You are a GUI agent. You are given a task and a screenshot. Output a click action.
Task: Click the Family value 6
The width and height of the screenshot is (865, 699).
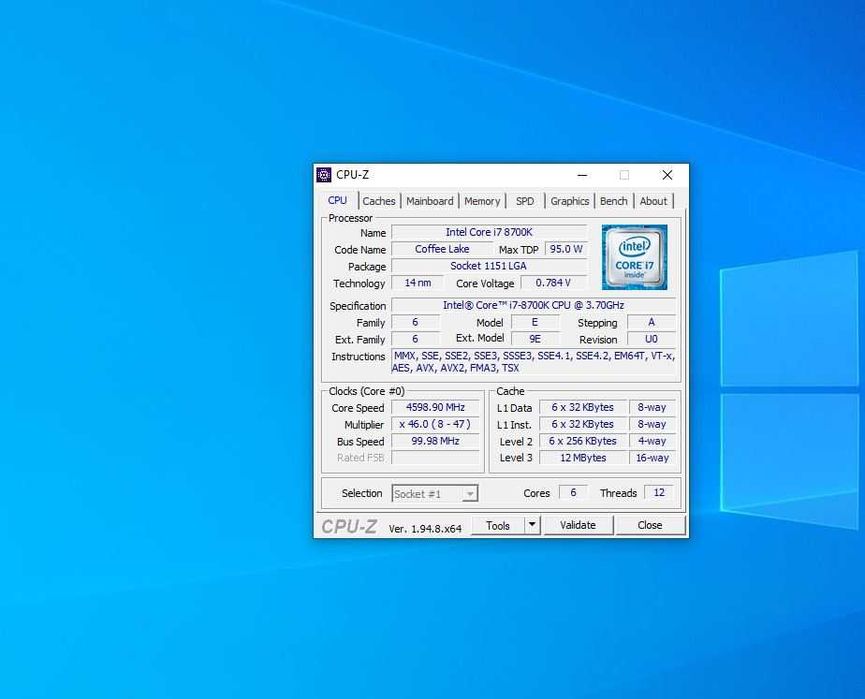415,322
